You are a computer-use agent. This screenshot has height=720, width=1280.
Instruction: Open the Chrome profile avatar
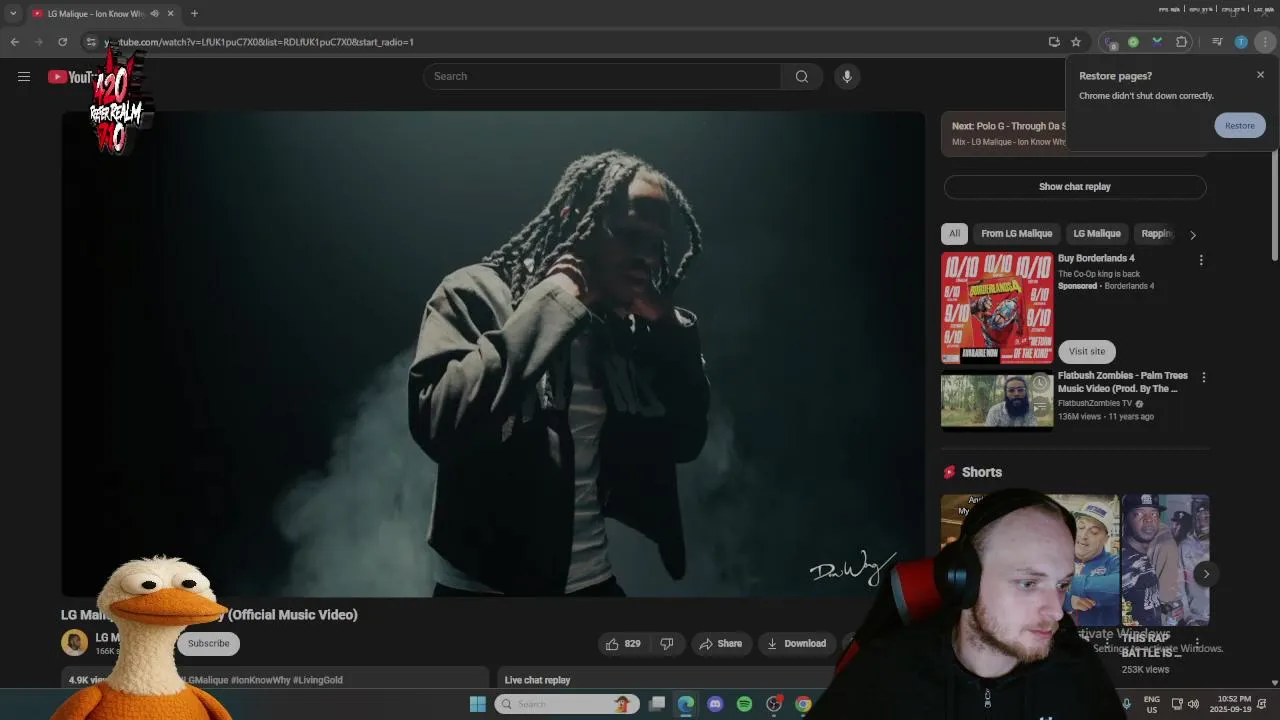(x=1241, y=42)
